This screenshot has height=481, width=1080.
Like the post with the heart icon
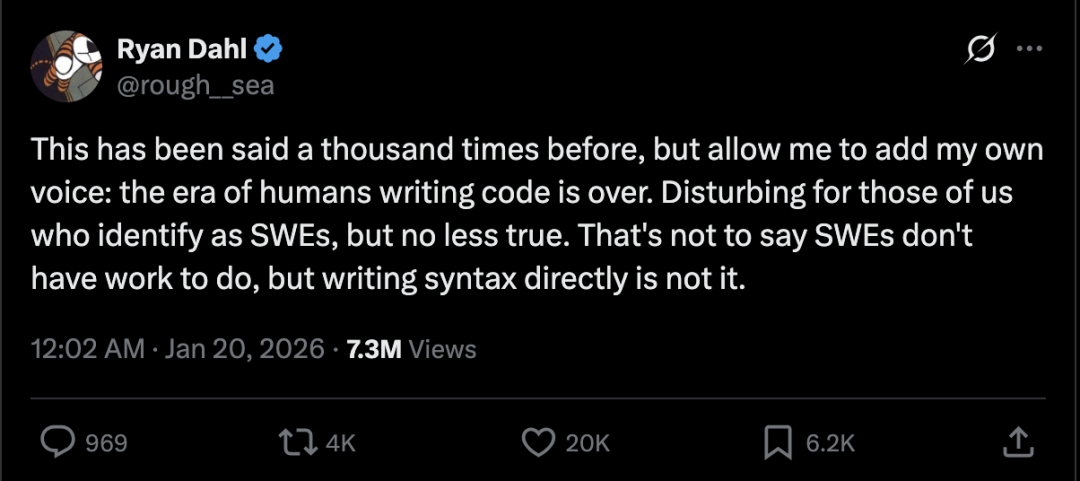tap(538, 441)
